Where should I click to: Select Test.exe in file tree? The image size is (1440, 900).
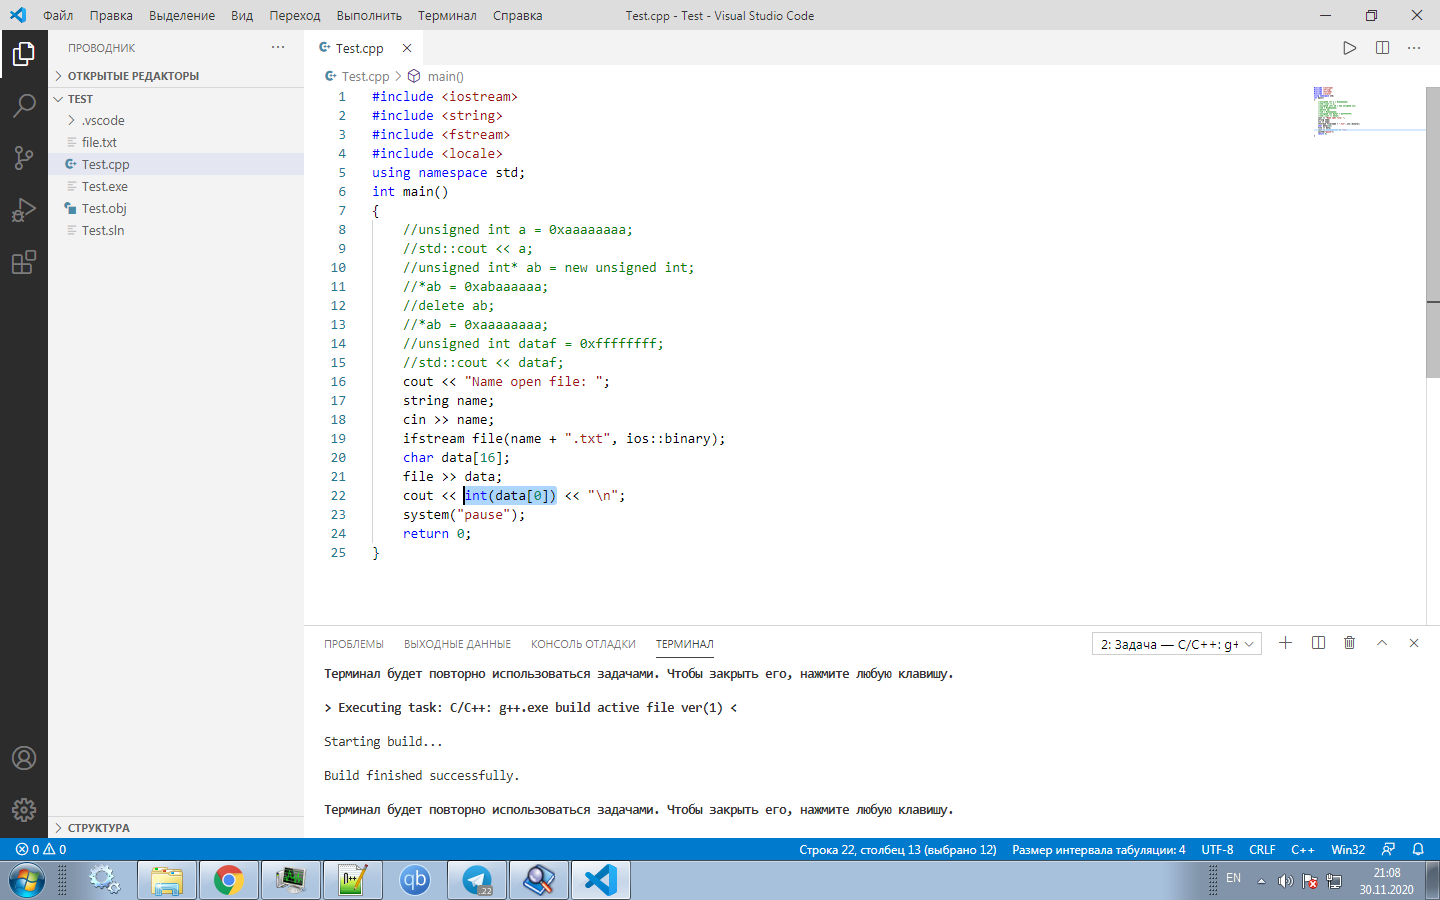point(176,186)
